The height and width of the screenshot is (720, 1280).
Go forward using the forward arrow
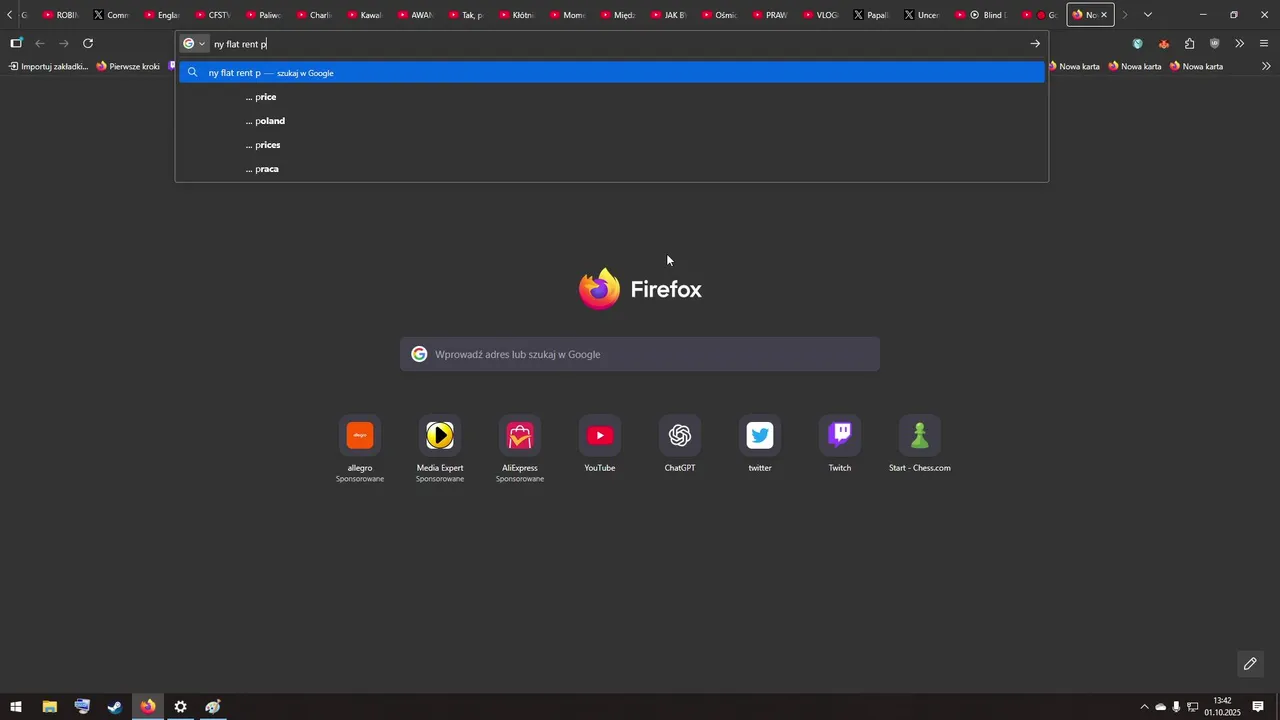coord(64,43)
